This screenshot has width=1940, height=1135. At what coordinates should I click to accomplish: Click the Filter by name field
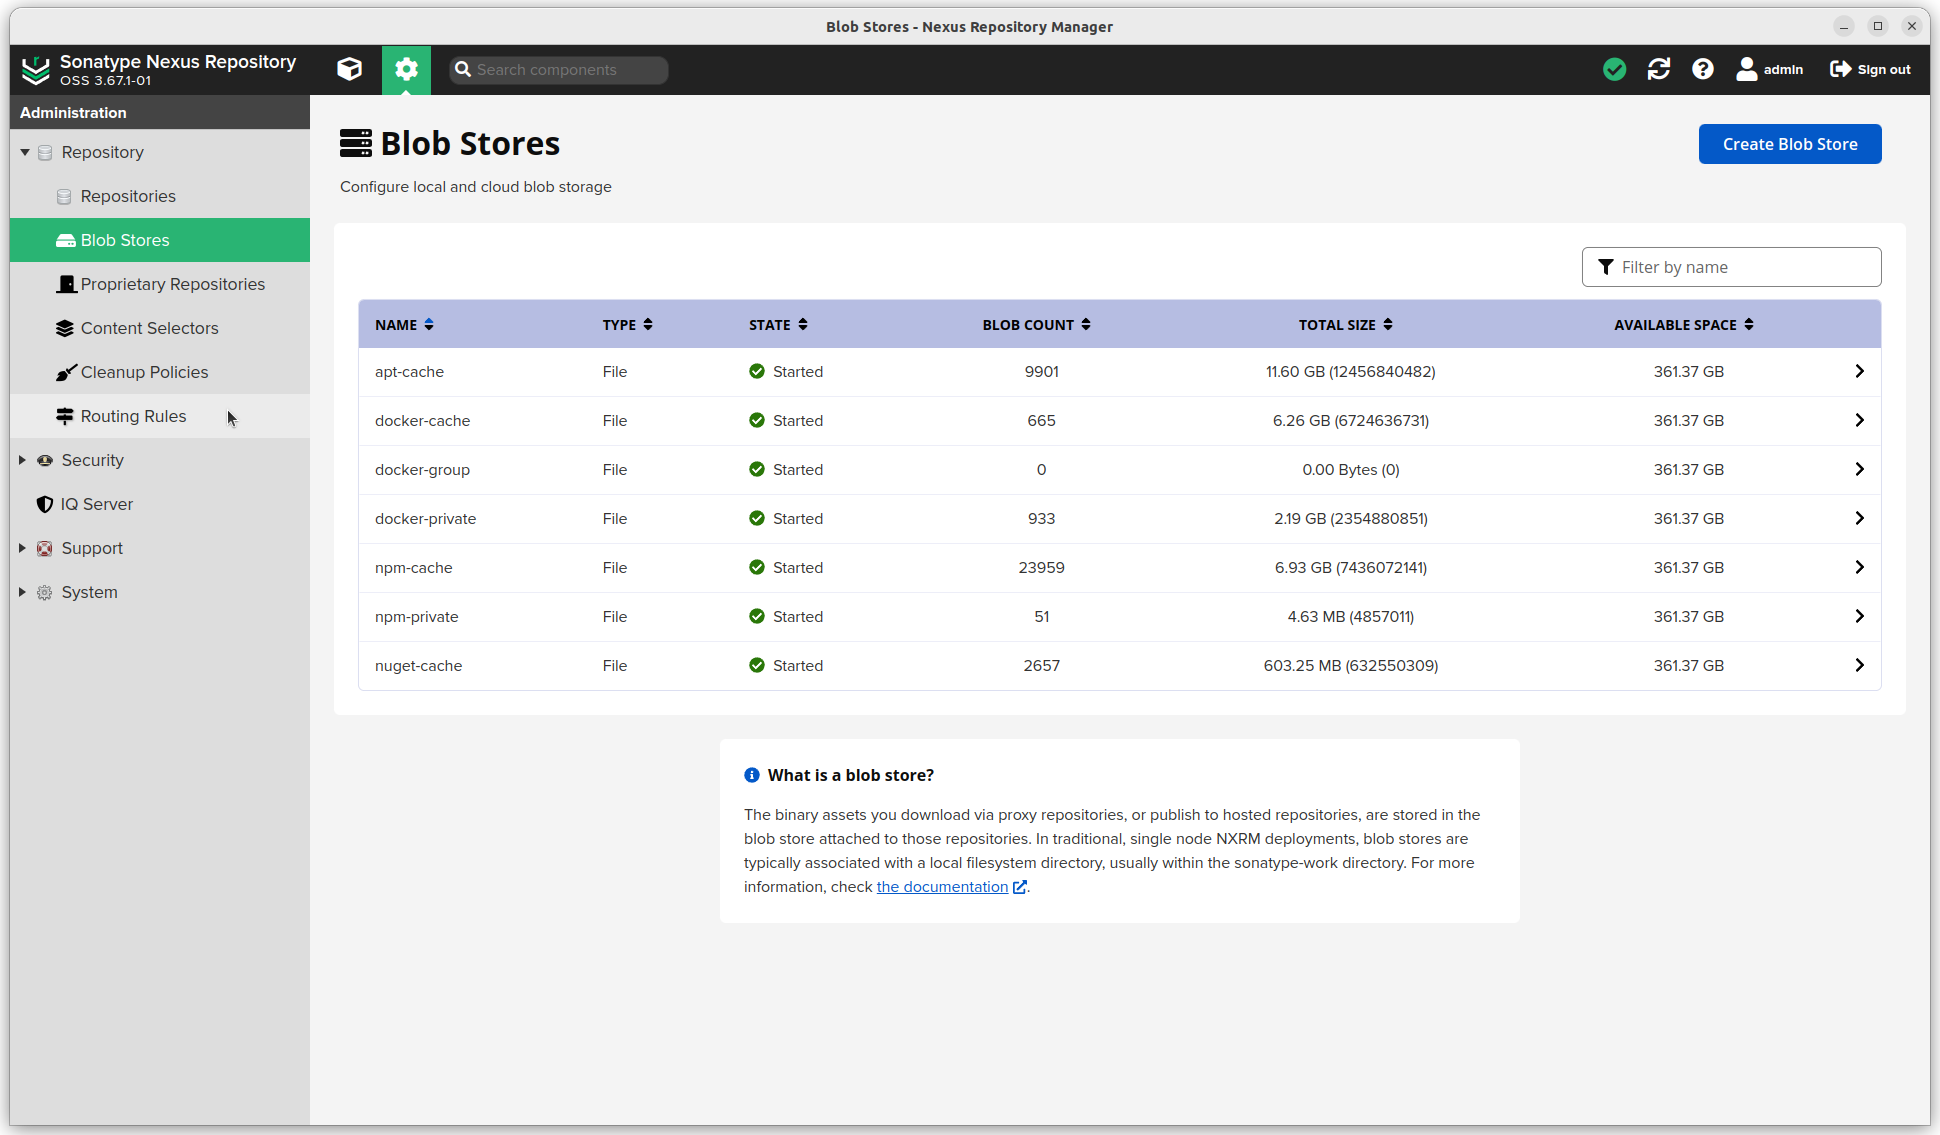[x=1731, y=267]
